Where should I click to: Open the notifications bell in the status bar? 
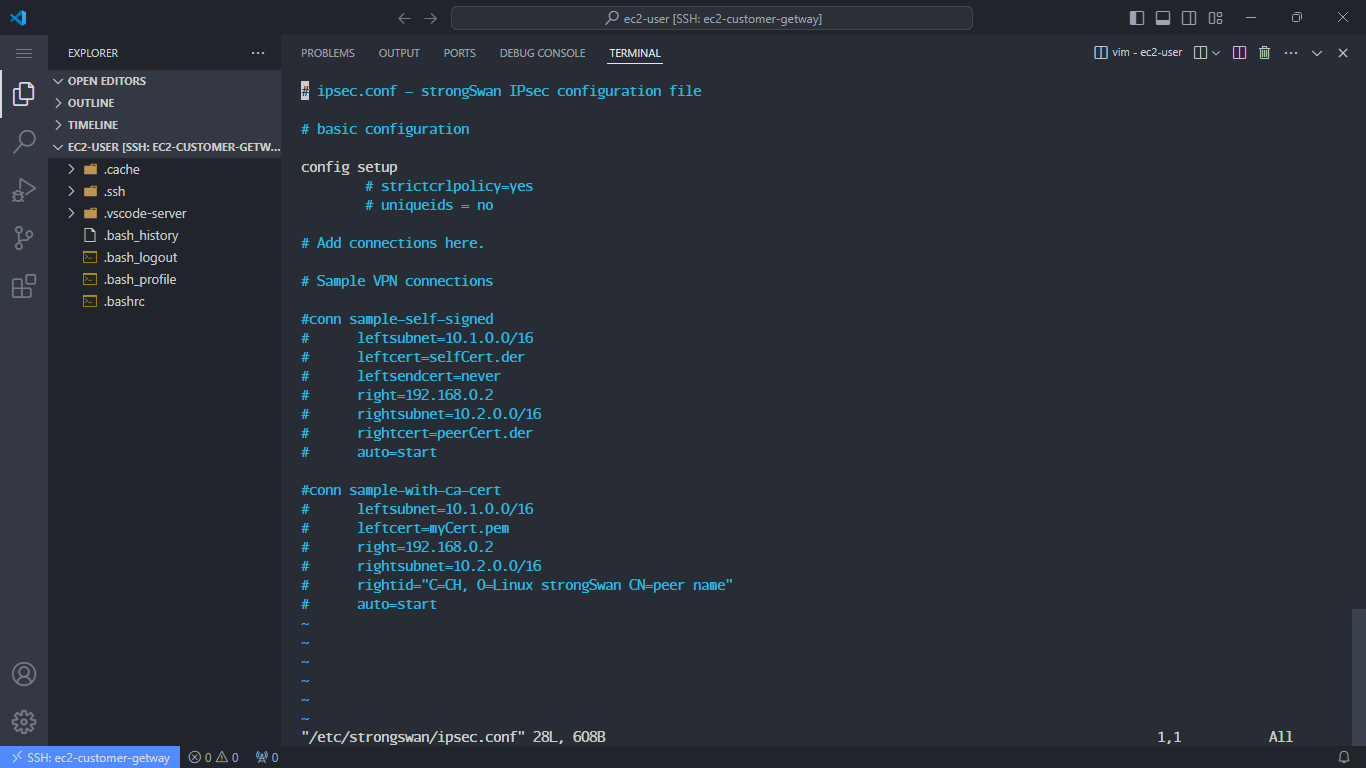click(1345, 757)
